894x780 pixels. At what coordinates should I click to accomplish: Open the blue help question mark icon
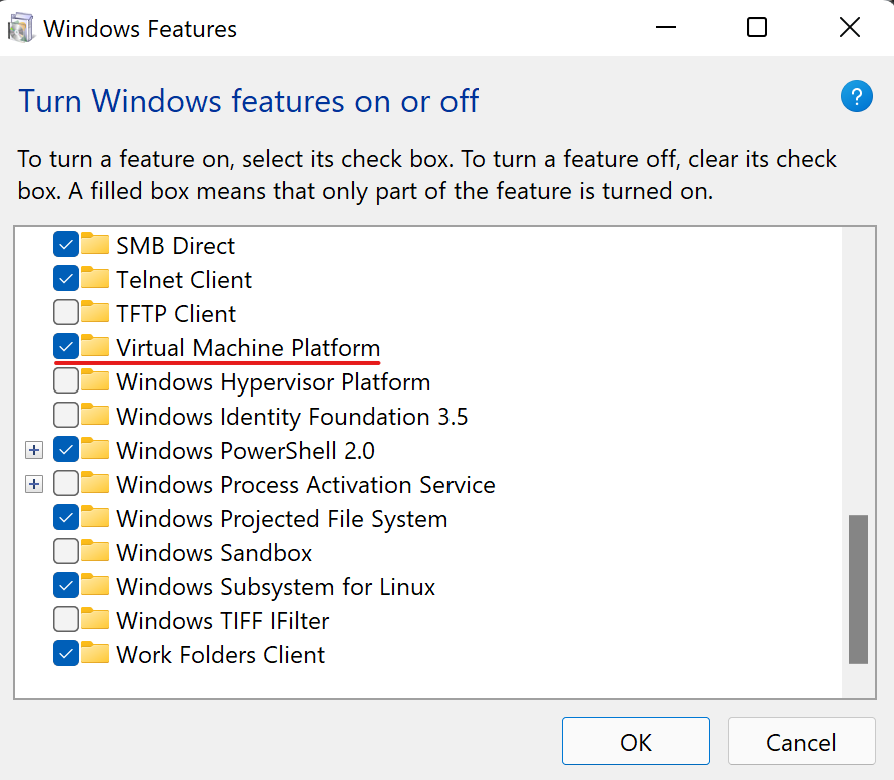coord(856,96)
